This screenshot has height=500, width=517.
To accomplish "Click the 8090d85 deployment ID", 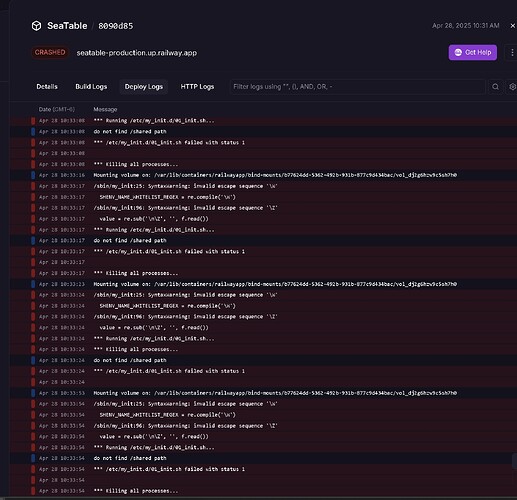I will [115, 26].
